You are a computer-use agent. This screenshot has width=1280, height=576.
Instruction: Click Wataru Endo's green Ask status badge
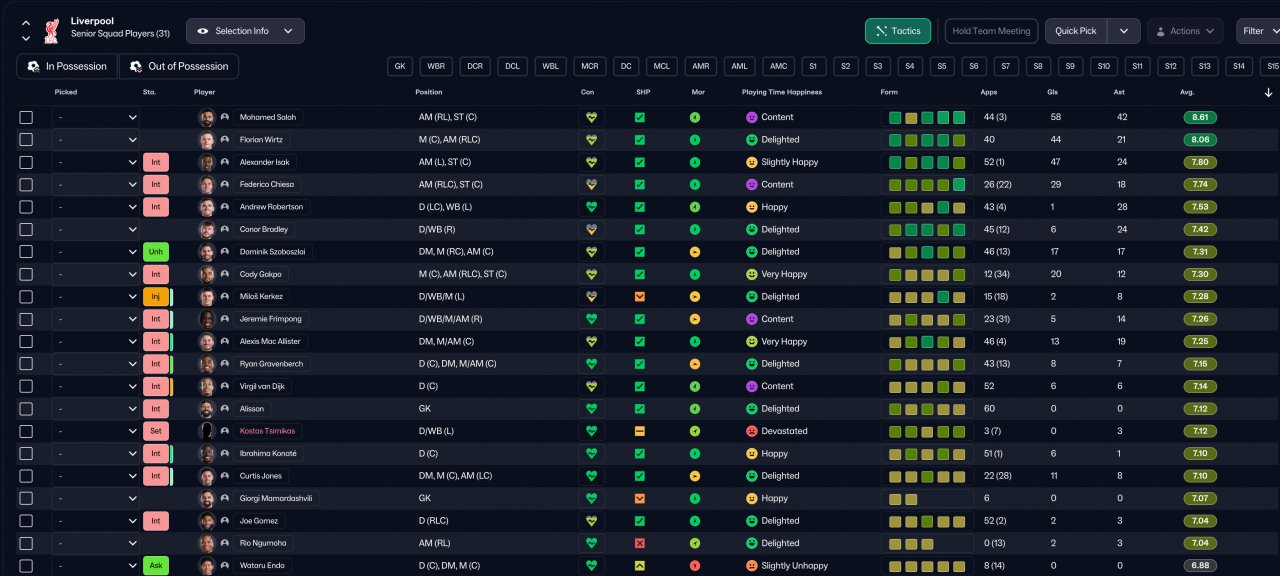click(x=156, y=566)
